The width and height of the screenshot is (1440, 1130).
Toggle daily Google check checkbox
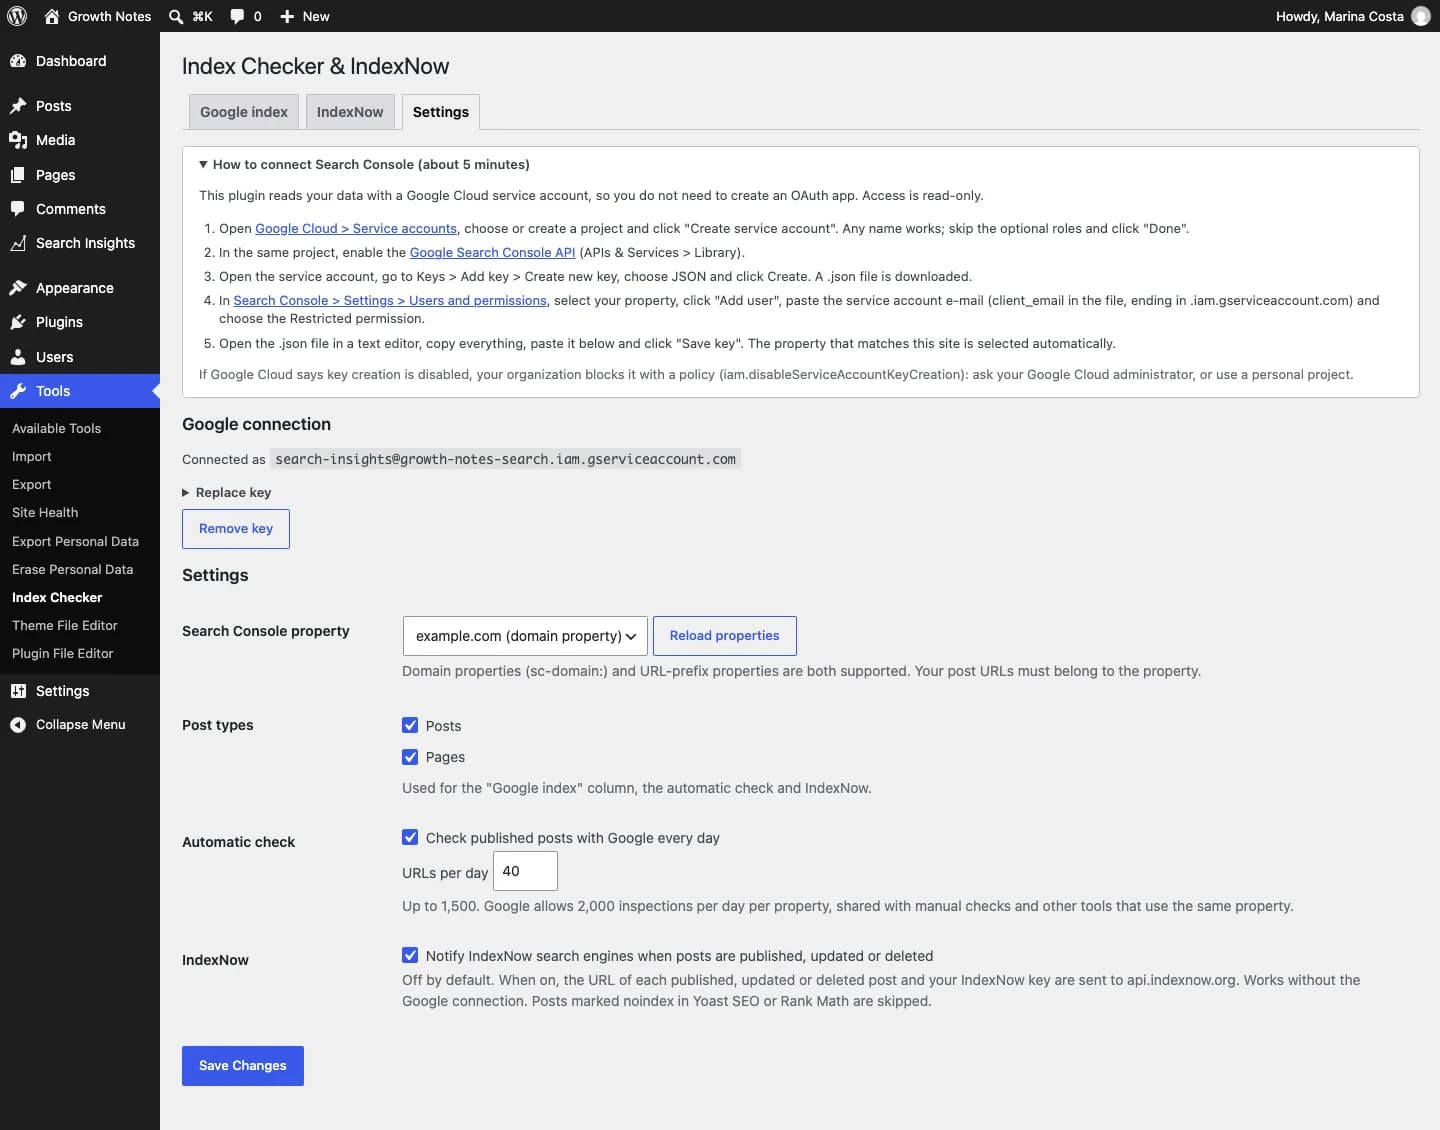[410, 837]
